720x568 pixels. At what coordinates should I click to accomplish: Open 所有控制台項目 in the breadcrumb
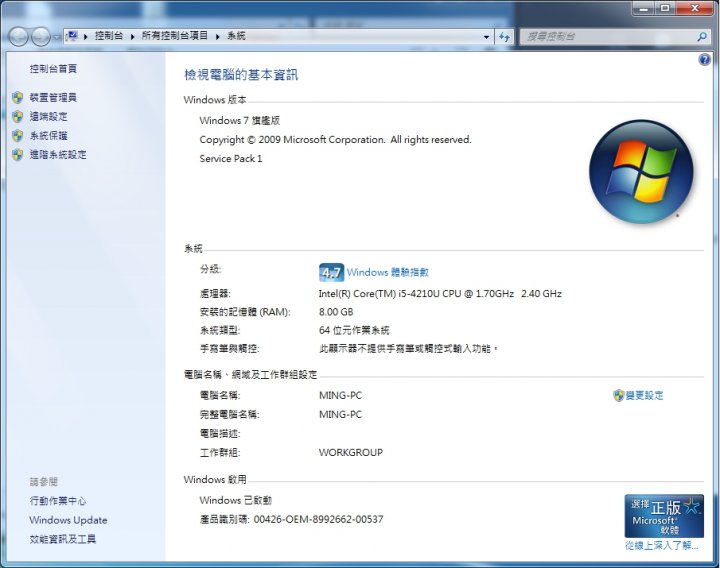(175, 36)
